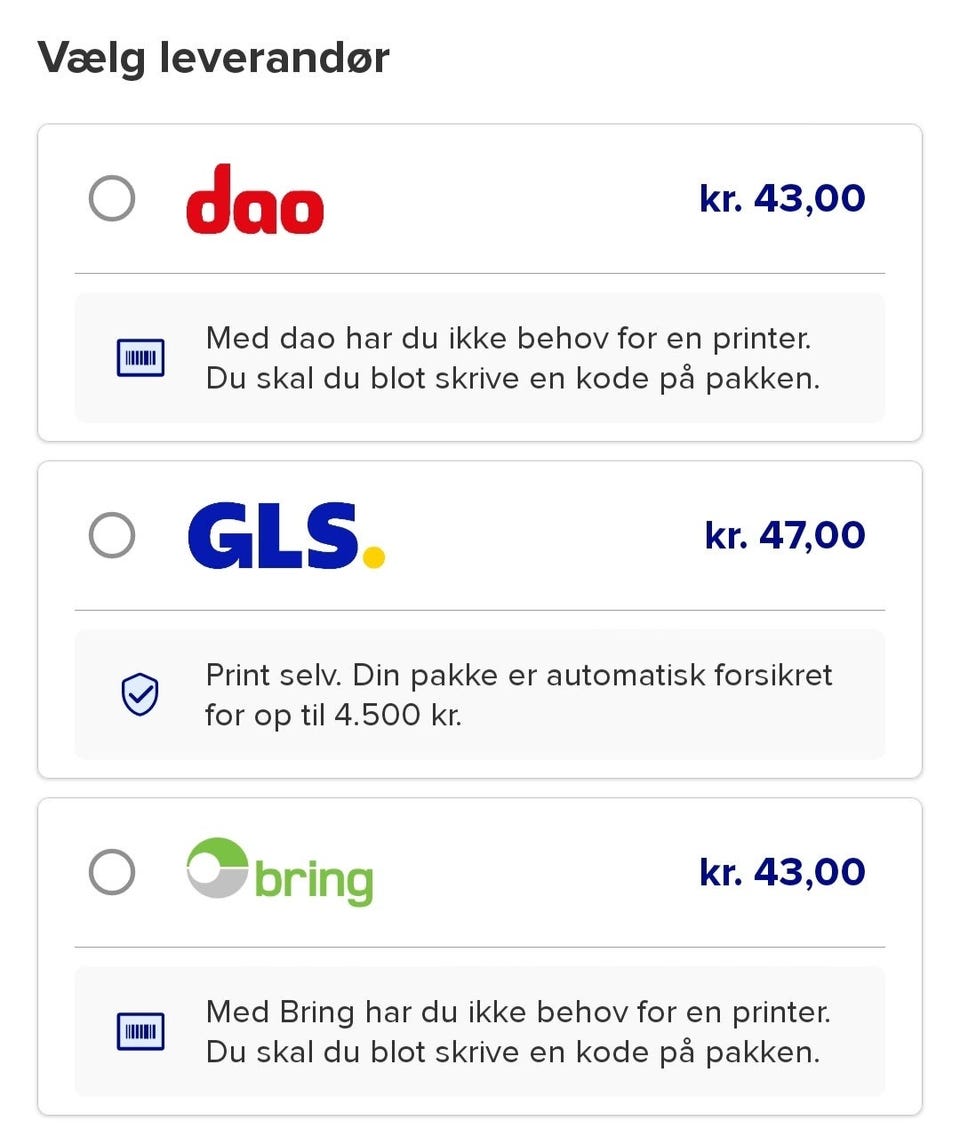Click the 'Vælg leverandør' heading
This screenshot has height=1128, width=960.
point(213,59)
